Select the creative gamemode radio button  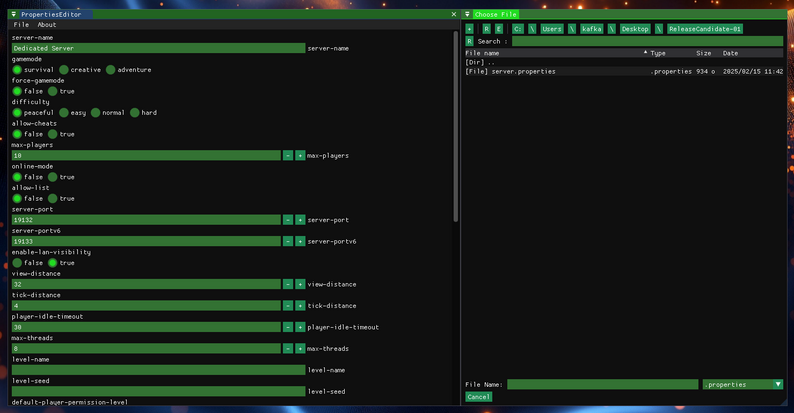[x=64, y=70]
